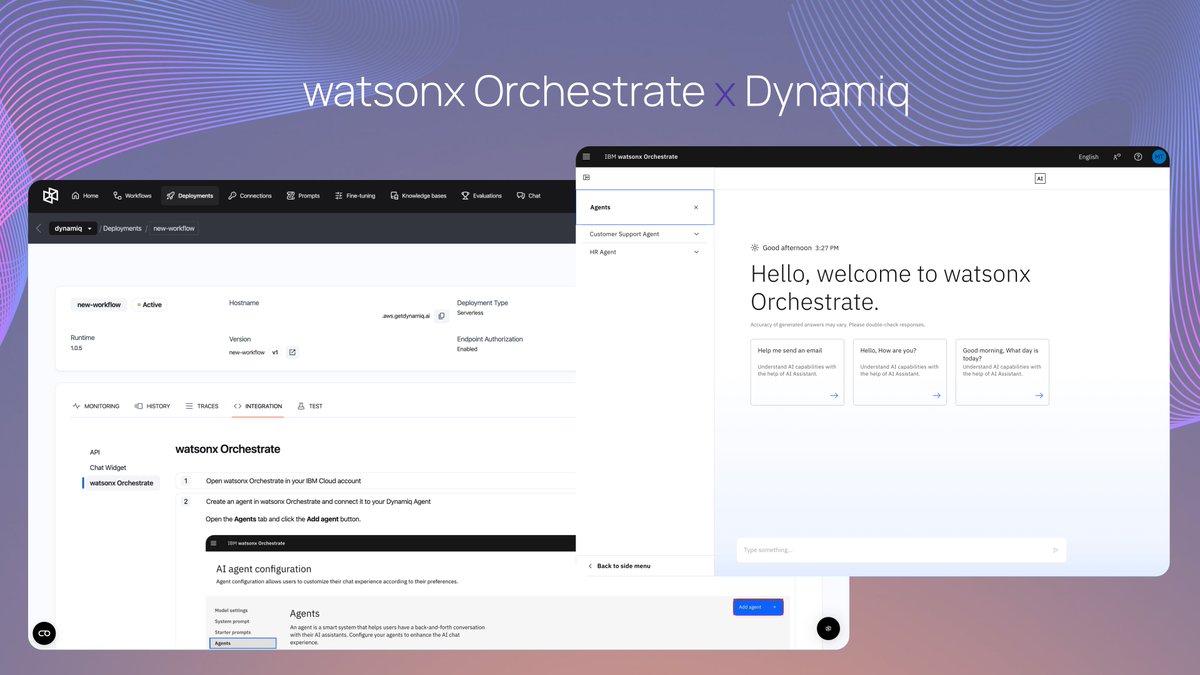The image size is (1200, 675).
Task: Select API in integration sidebar
Action: click(95, 452)
